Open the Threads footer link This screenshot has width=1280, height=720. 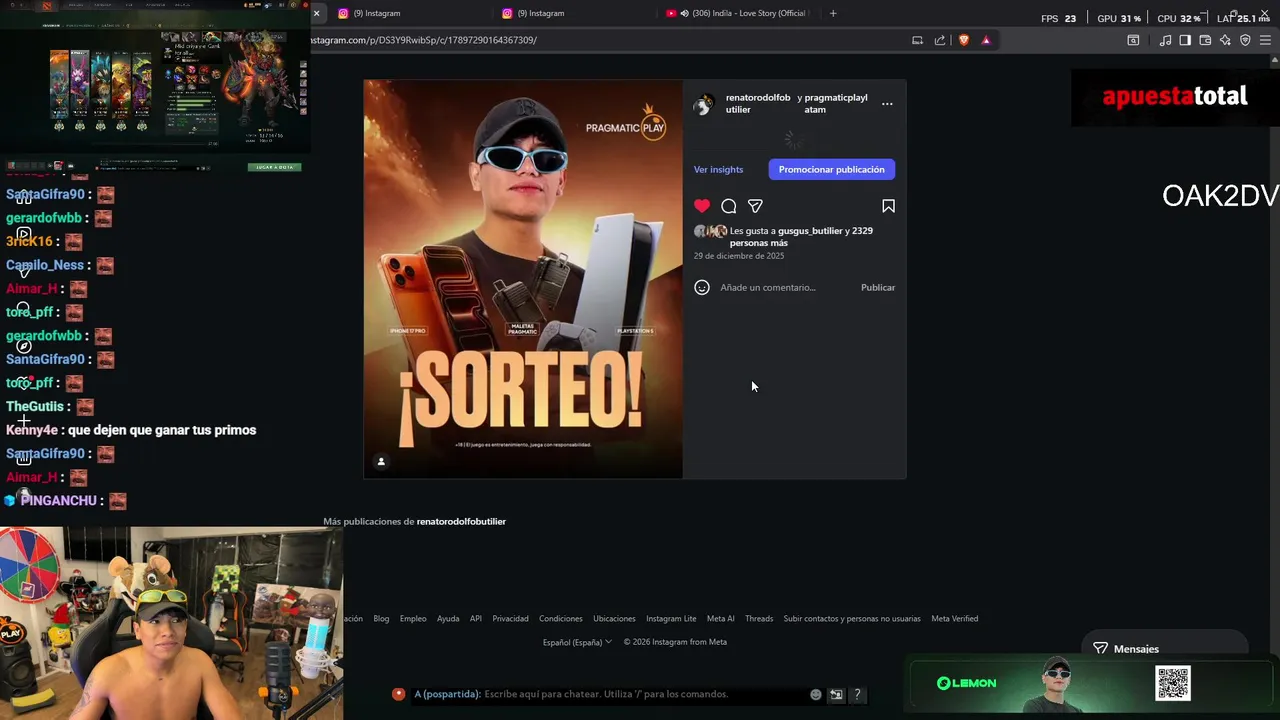759,618
